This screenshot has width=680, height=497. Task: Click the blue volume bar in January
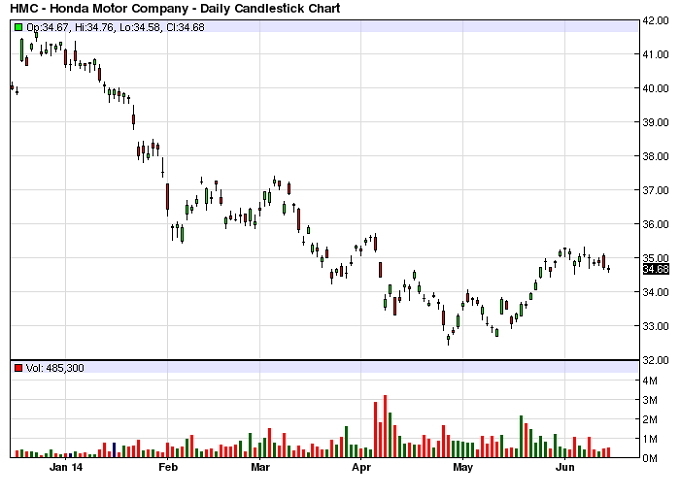[115, 451]
